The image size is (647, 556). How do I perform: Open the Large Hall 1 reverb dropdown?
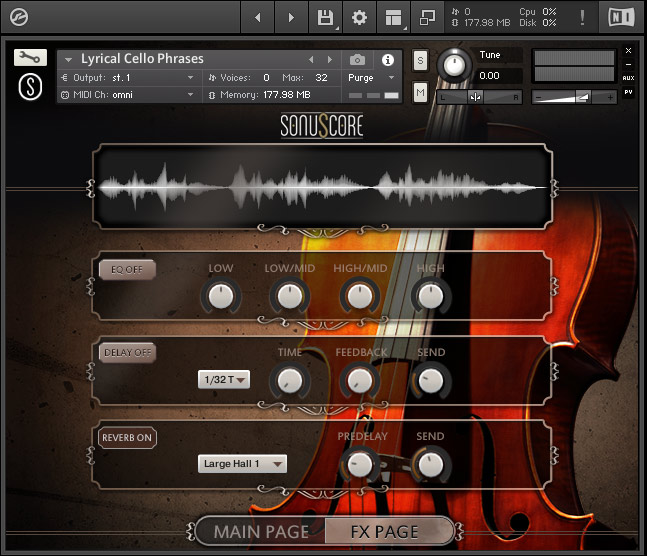coord(243,464)
